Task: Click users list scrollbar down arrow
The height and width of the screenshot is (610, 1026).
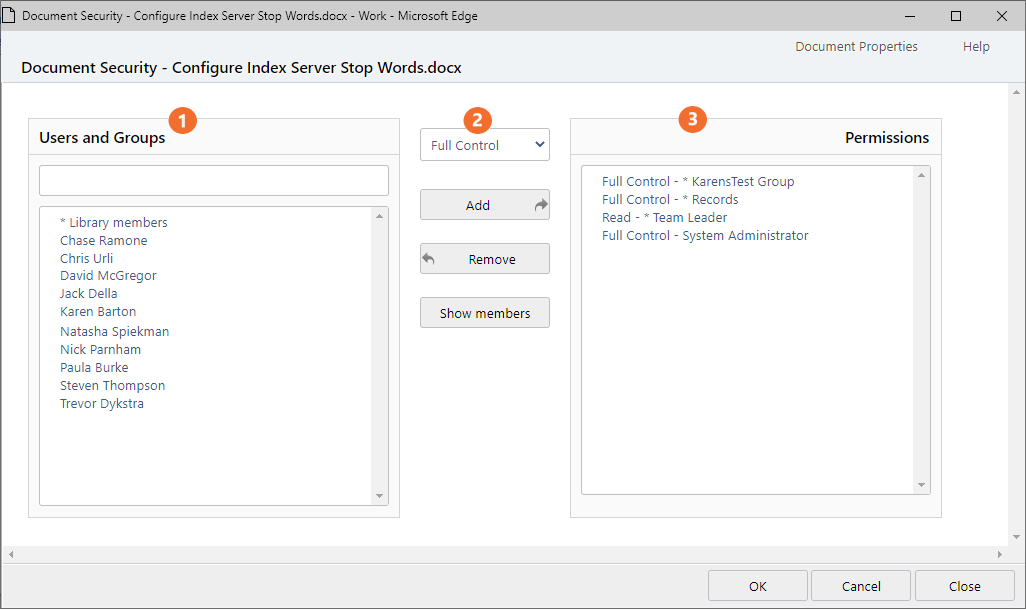Action: click(x=379, y=496)
